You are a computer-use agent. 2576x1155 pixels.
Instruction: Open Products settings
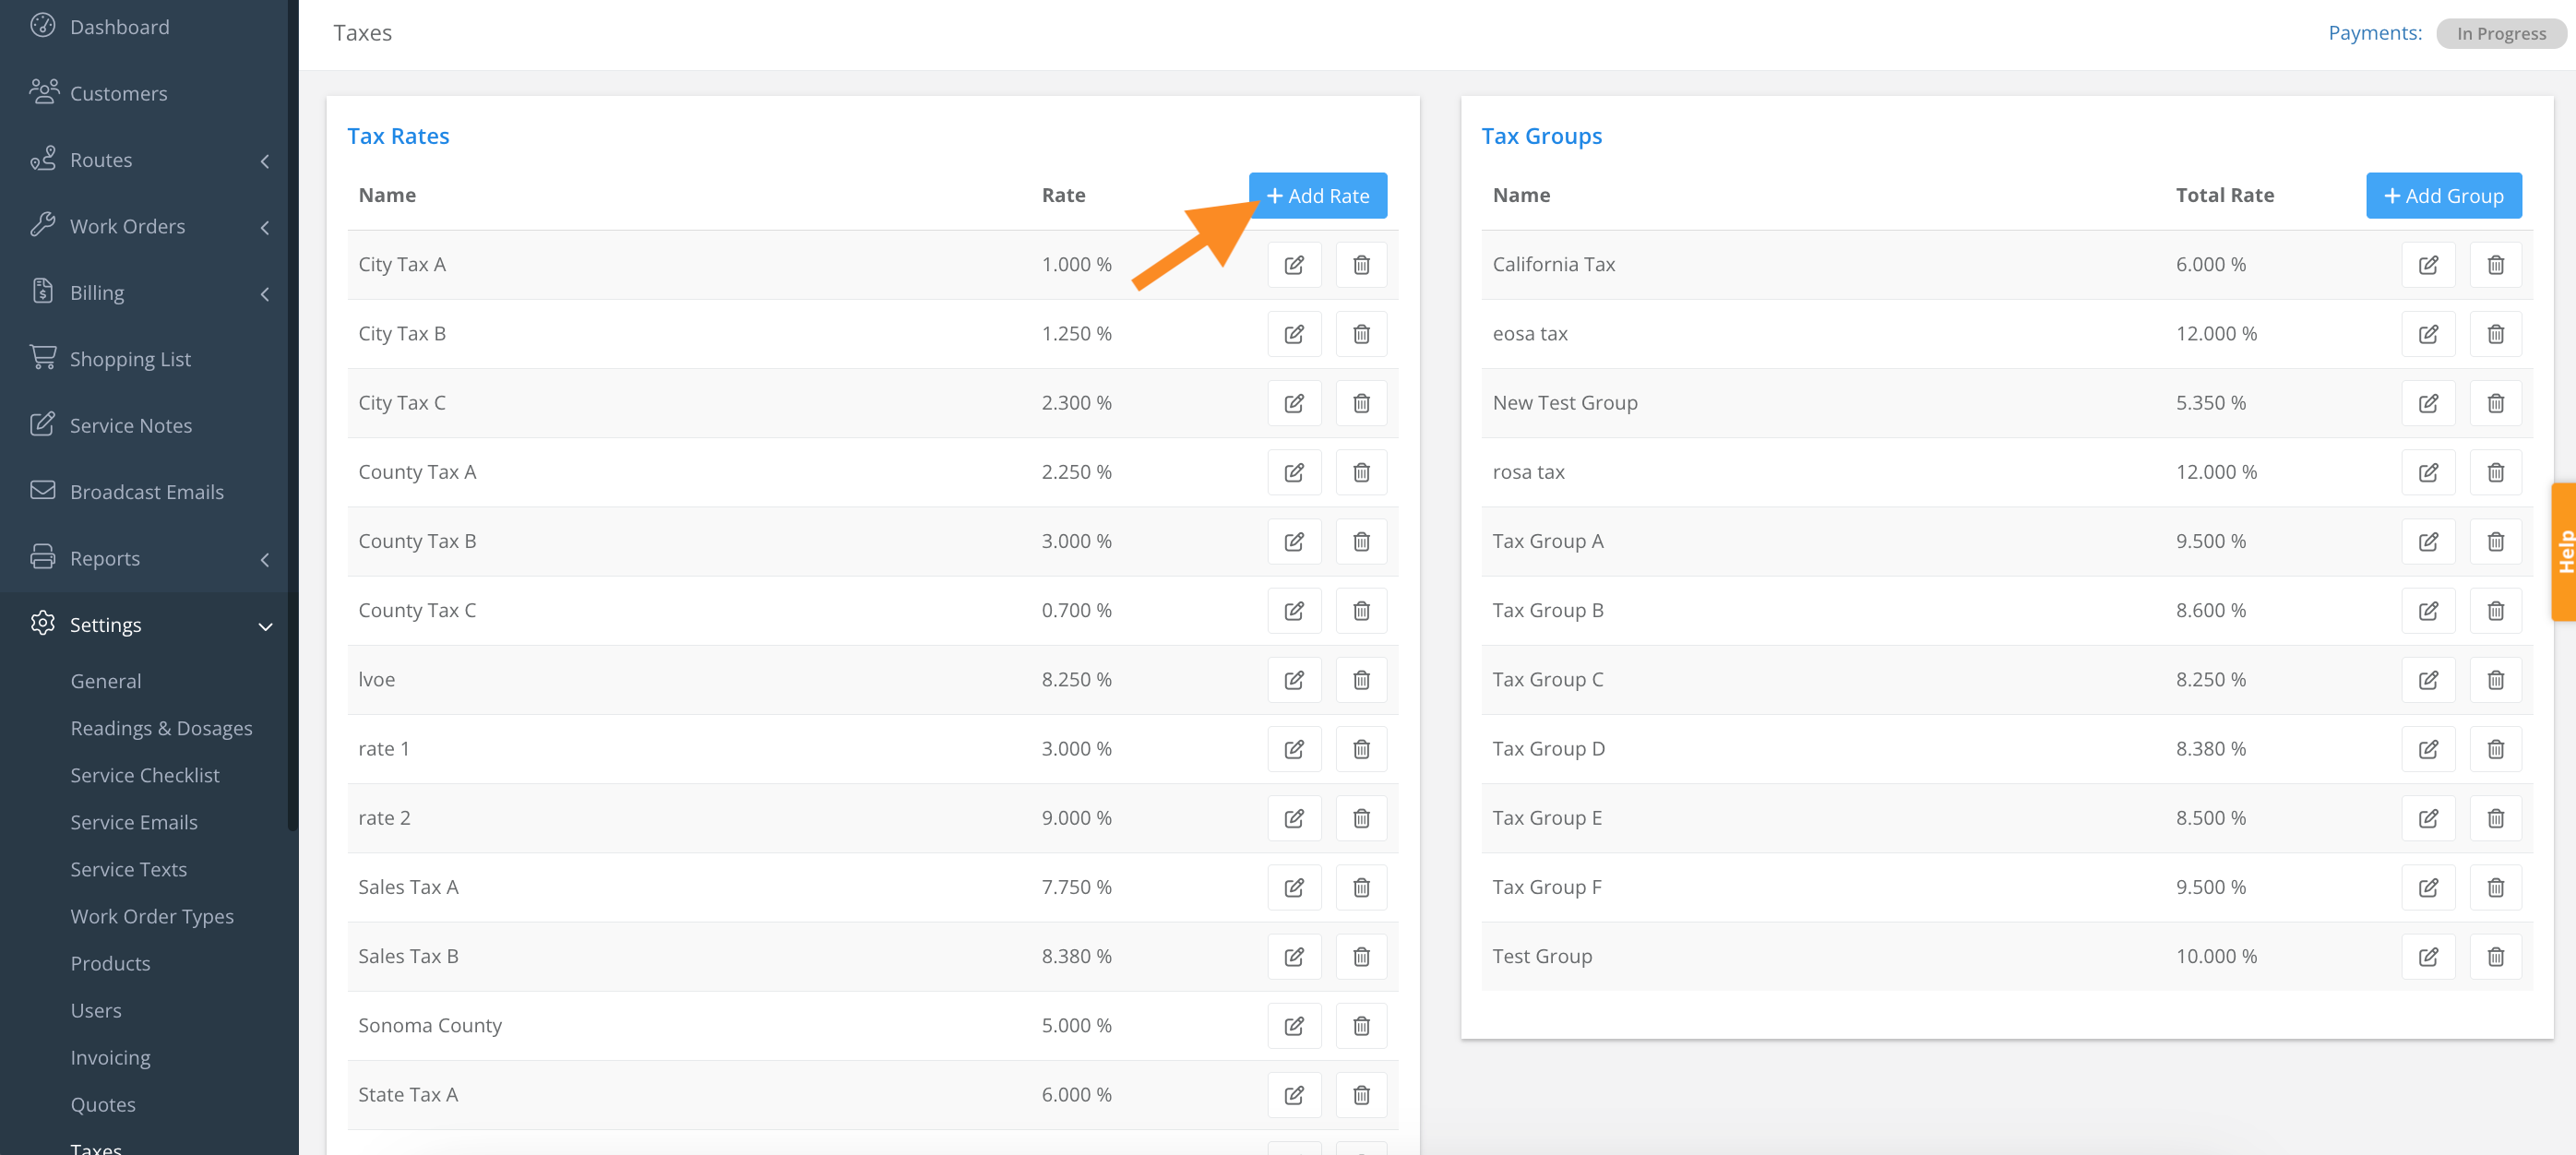coord(111,963)
